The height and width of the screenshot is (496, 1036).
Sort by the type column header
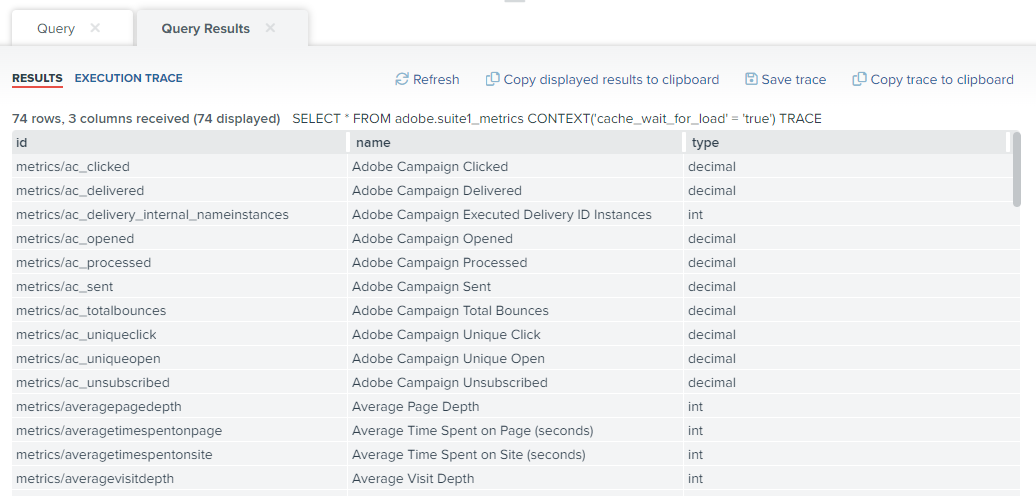(x=847, y=143)
